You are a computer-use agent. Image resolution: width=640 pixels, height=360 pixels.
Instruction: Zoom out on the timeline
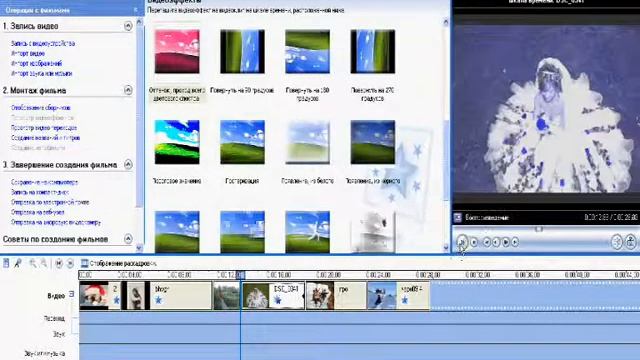click(43, 263)
